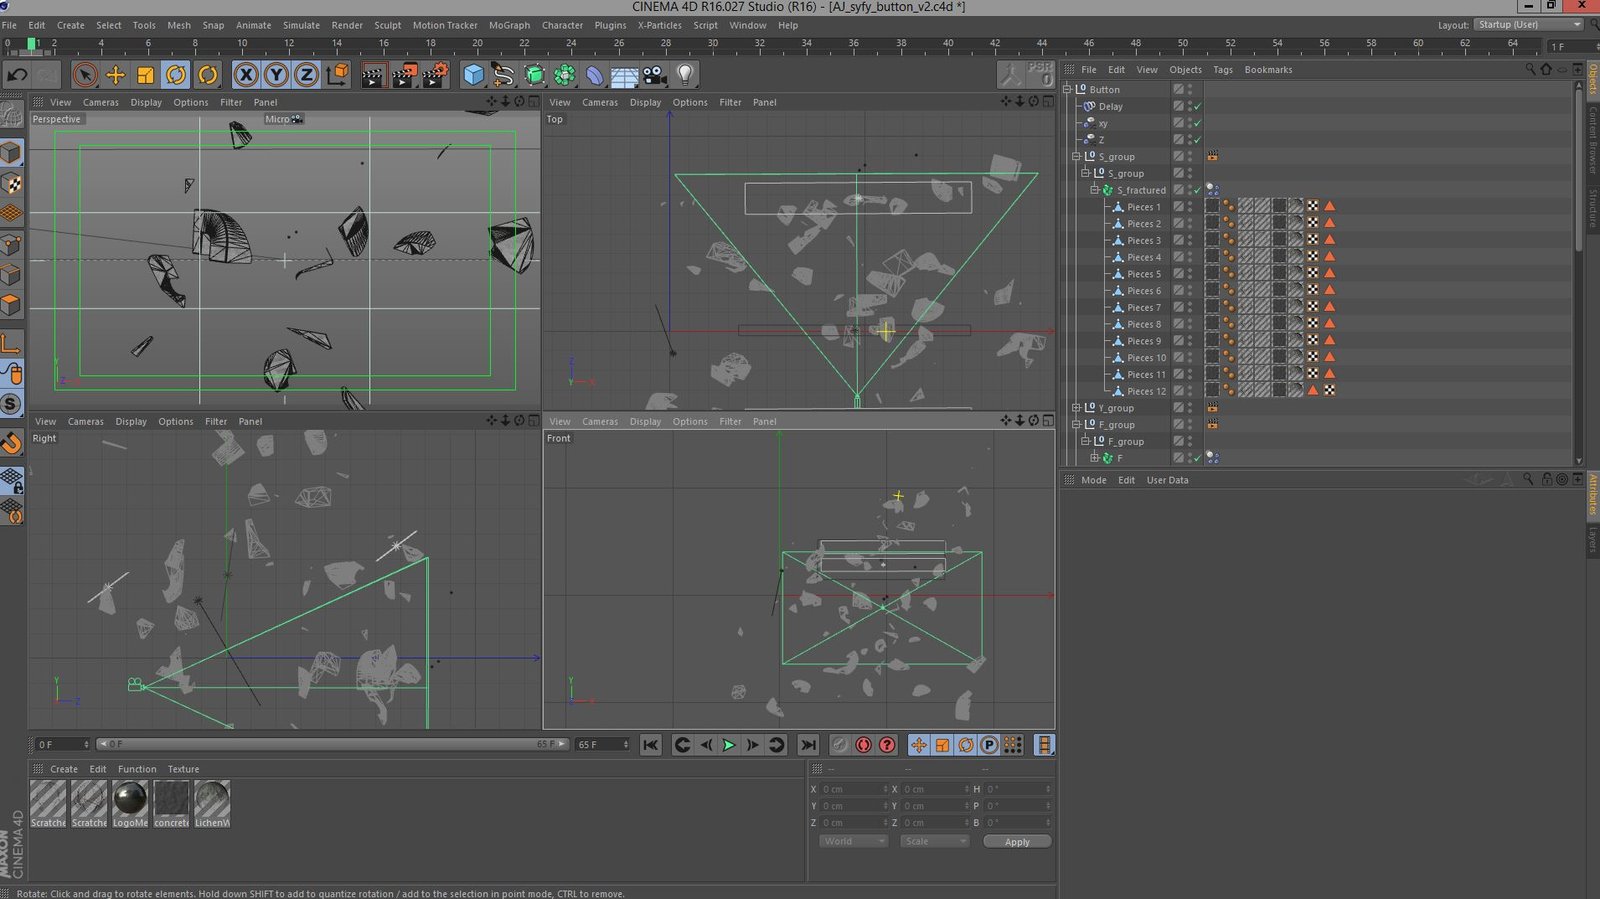The height and width of the screenshot is (899, 1600).
Task: Collapse the S_fractured object tree
Action: tap(1094, 190)
